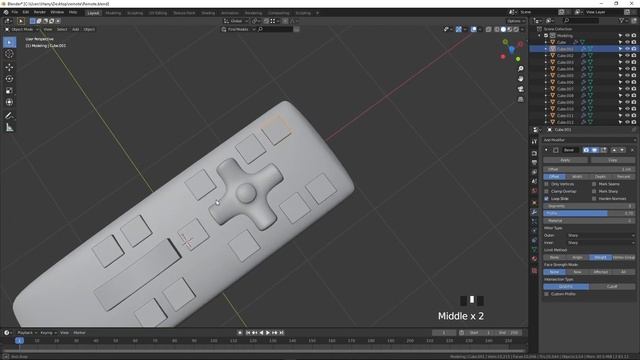The width and height of the screenshot is (640, 360).
Task: Click the modifier Copy button
Action: 613,160
